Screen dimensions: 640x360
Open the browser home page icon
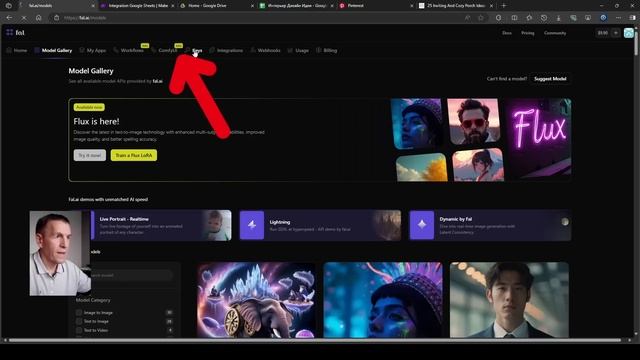click(39, 18)
